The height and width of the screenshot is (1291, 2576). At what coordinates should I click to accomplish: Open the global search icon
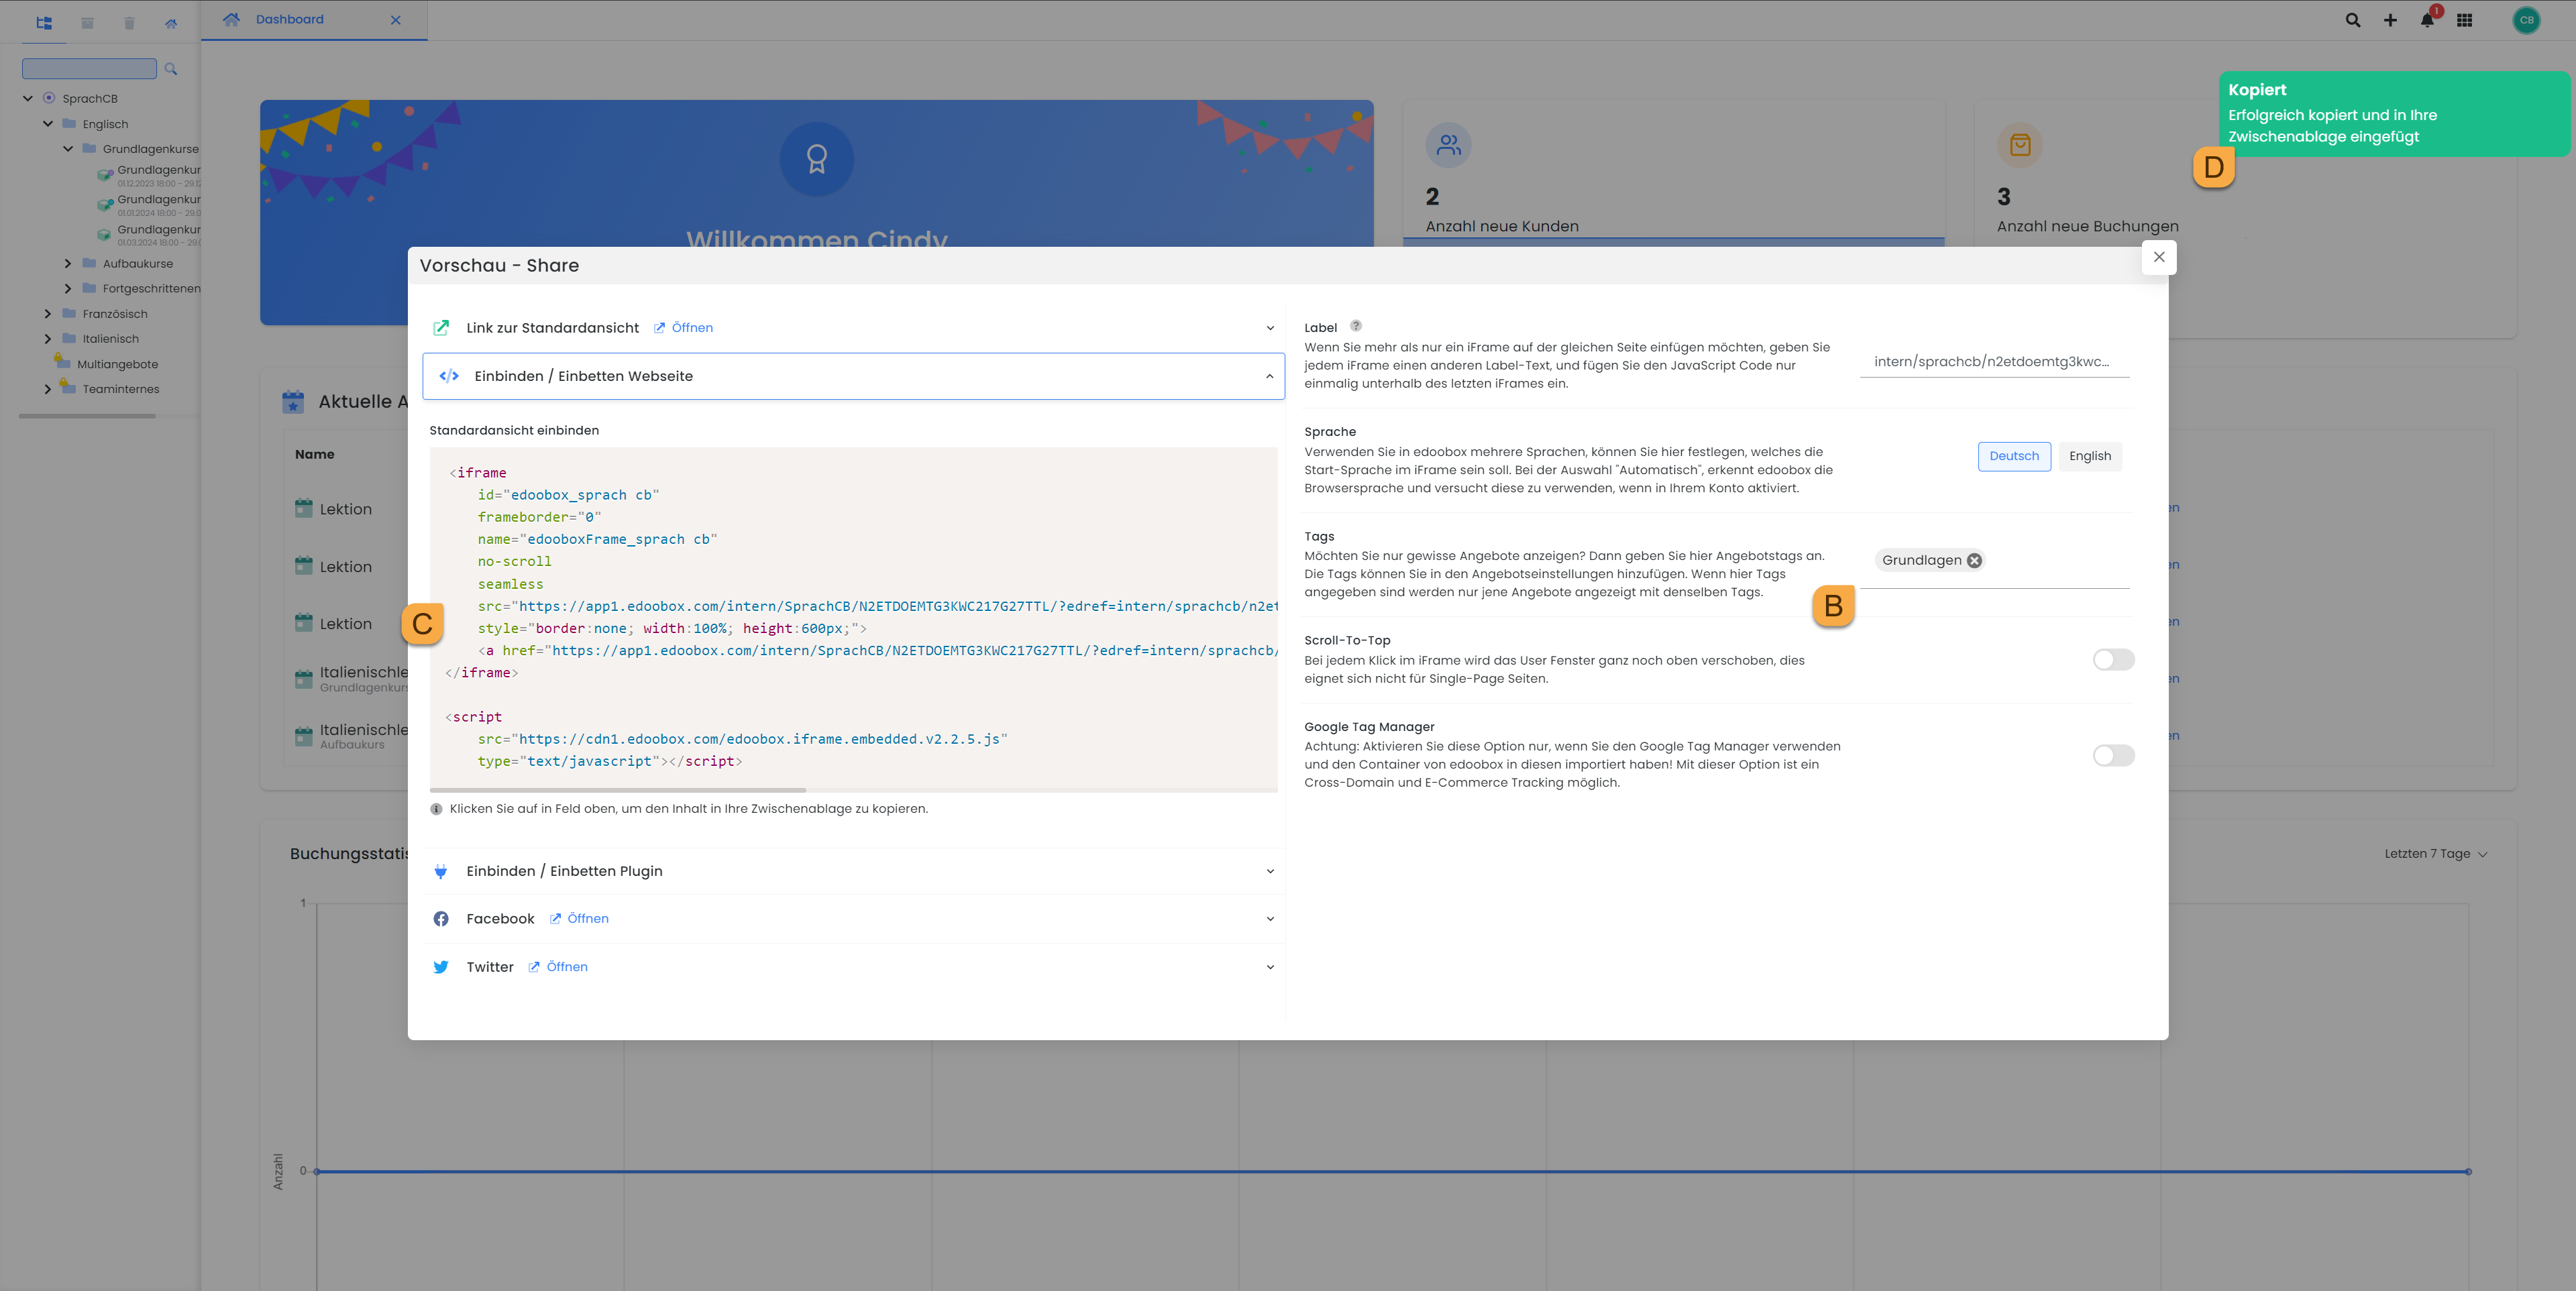2352,20
